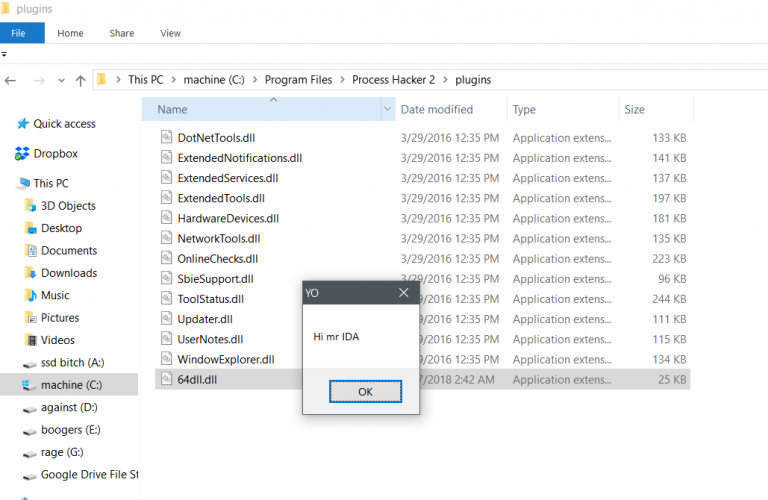The height and width of the screenshot is (500, 768).
Task: Switch to the View ribbon tab
Action: tap(170, 33)
